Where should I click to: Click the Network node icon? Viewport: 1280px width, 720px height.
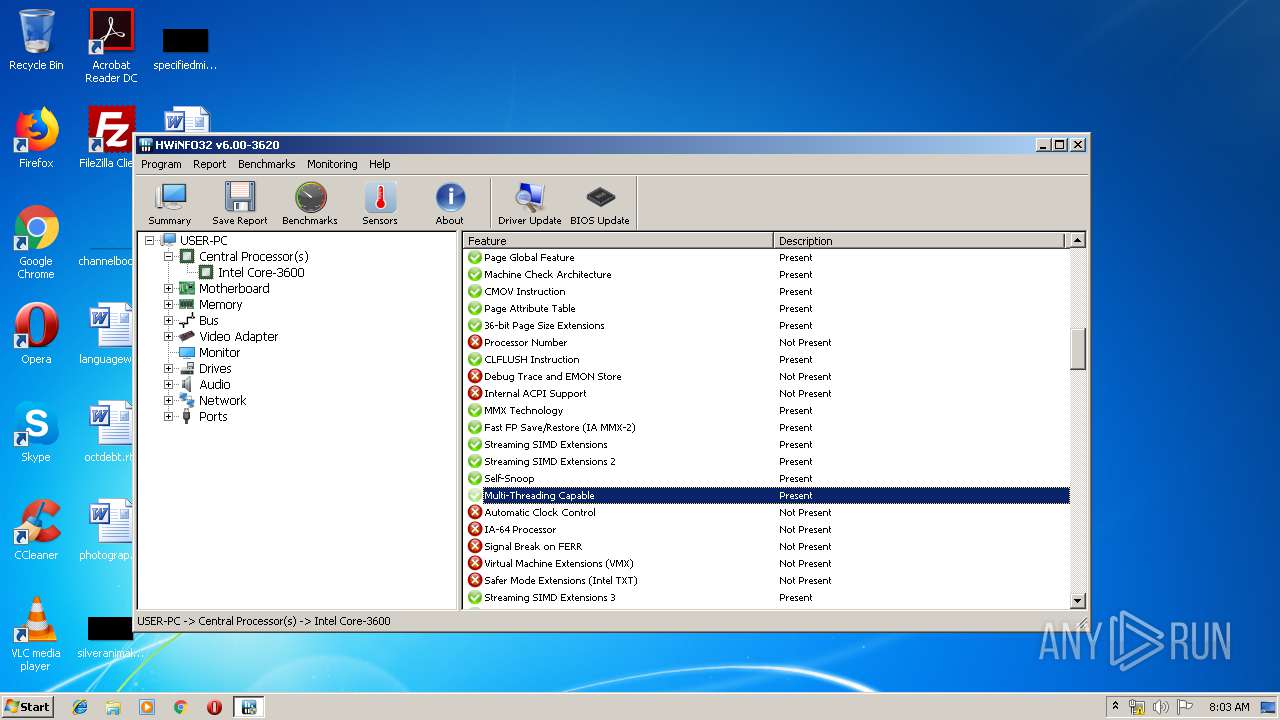[x=186, y=400]
